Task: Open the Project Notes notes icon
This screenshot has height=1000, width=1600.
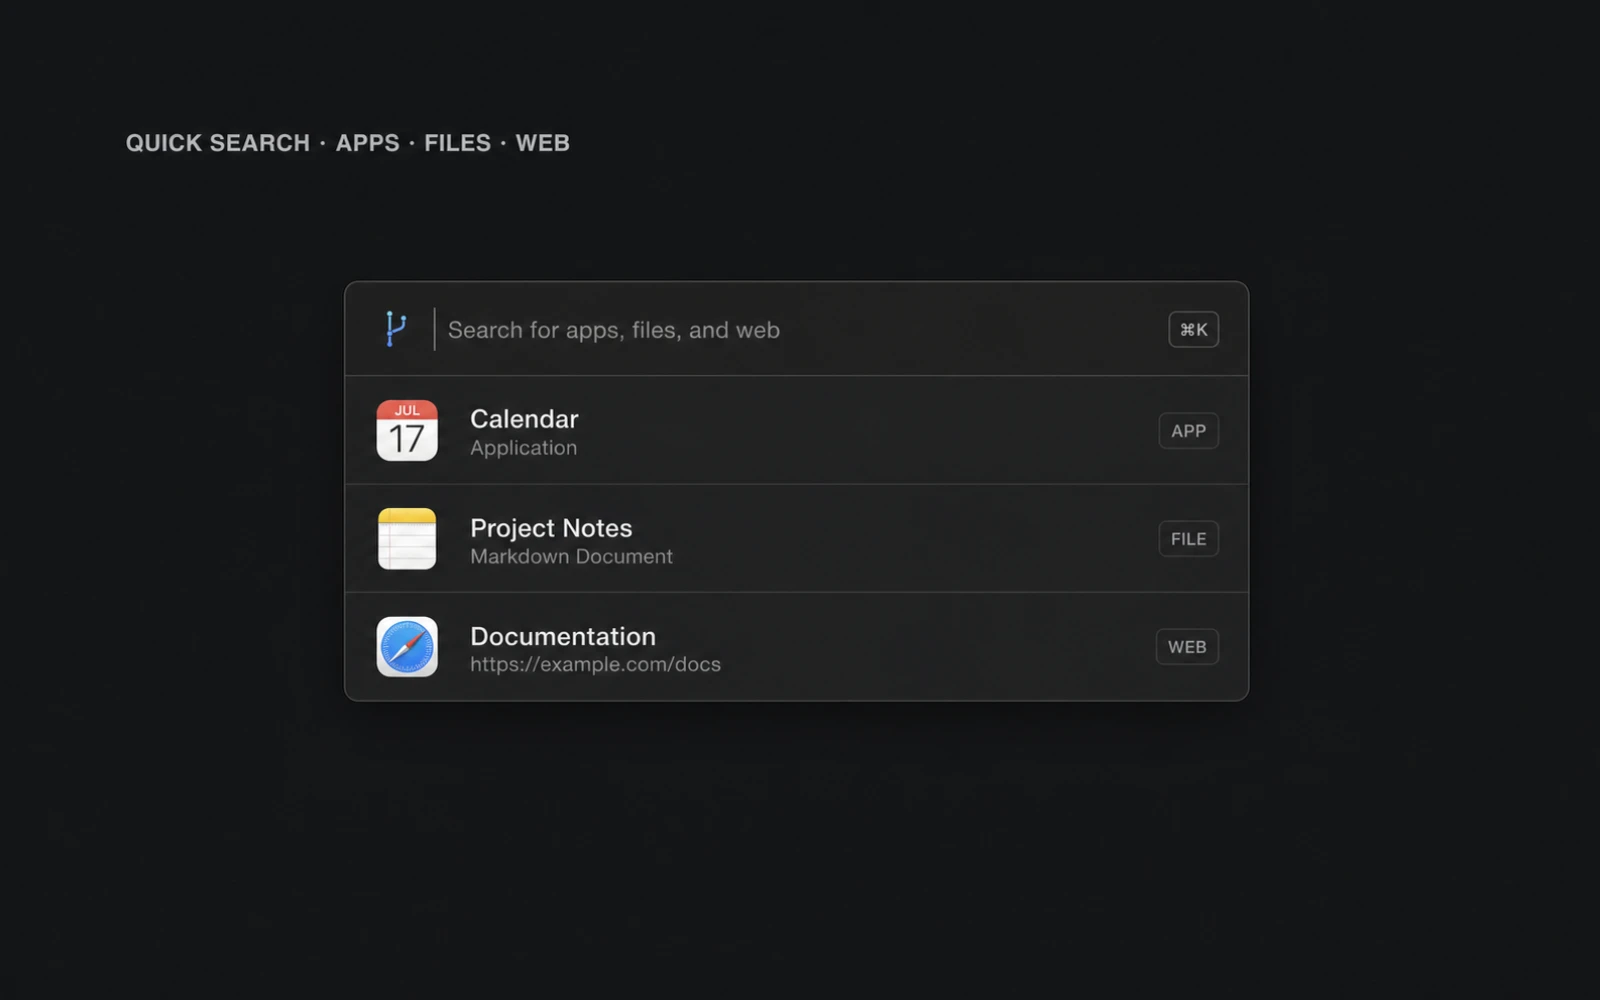Action: click(407, 538)
